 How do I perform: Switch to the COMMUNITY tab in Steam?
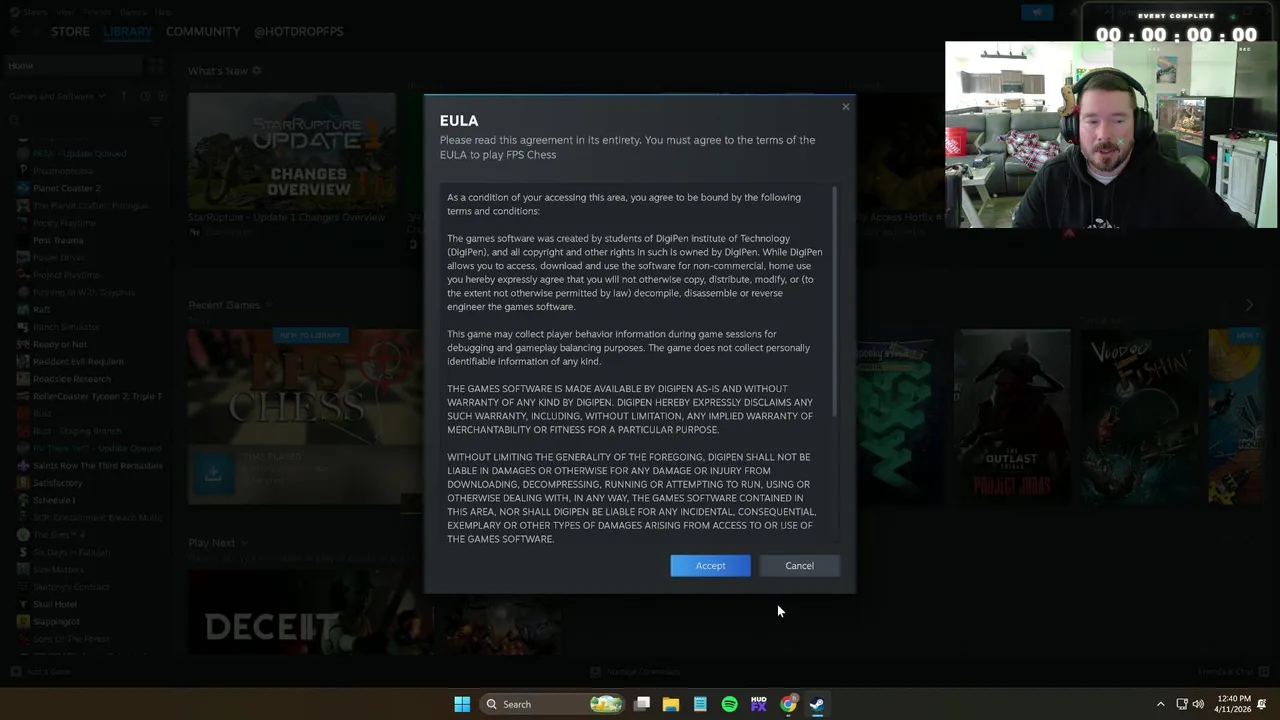[x=203, y=31]
